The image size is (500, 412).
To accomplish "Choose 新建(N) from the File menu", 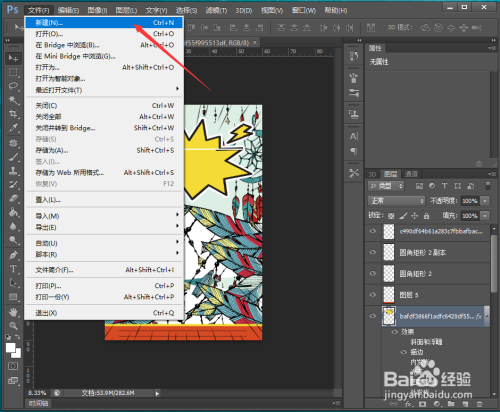I will point(105,23).
